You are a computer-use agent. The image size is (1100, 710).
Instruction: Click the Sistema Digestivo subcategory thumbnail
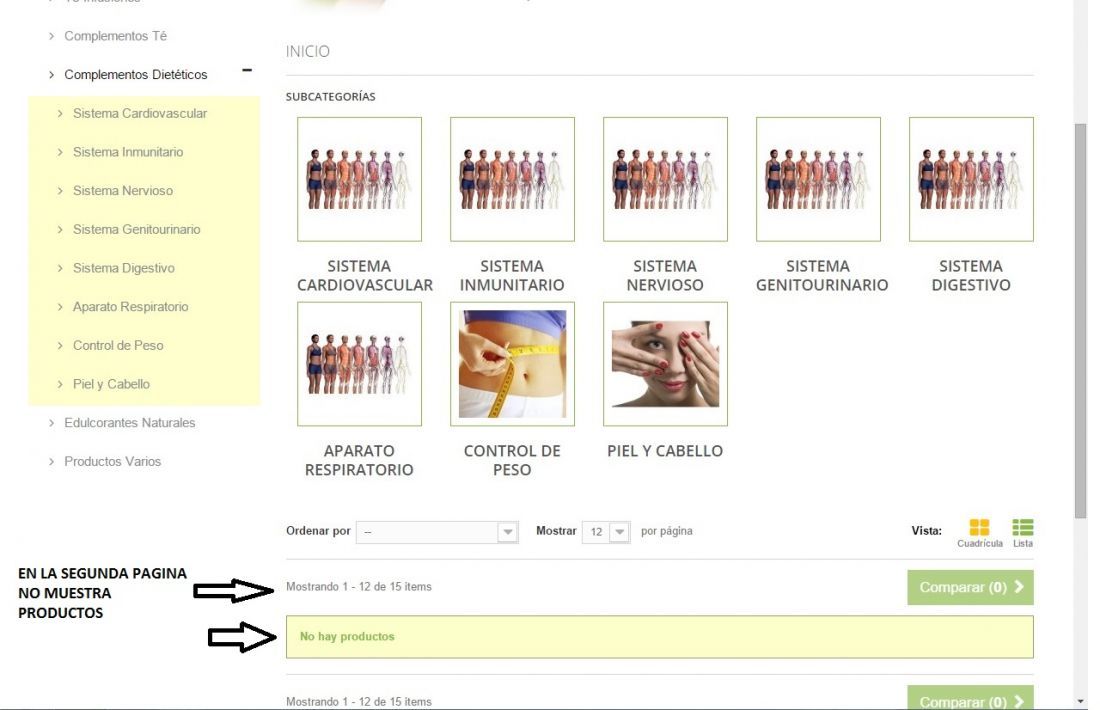coord(971,179)
